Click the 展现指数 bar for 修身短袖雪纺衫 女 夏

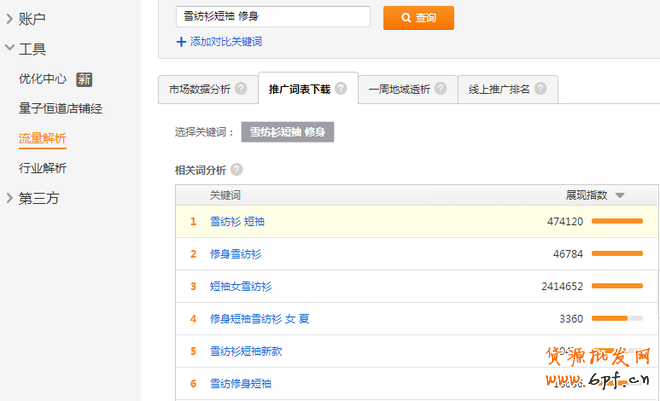pyautogui.click(x=617, y=319)
